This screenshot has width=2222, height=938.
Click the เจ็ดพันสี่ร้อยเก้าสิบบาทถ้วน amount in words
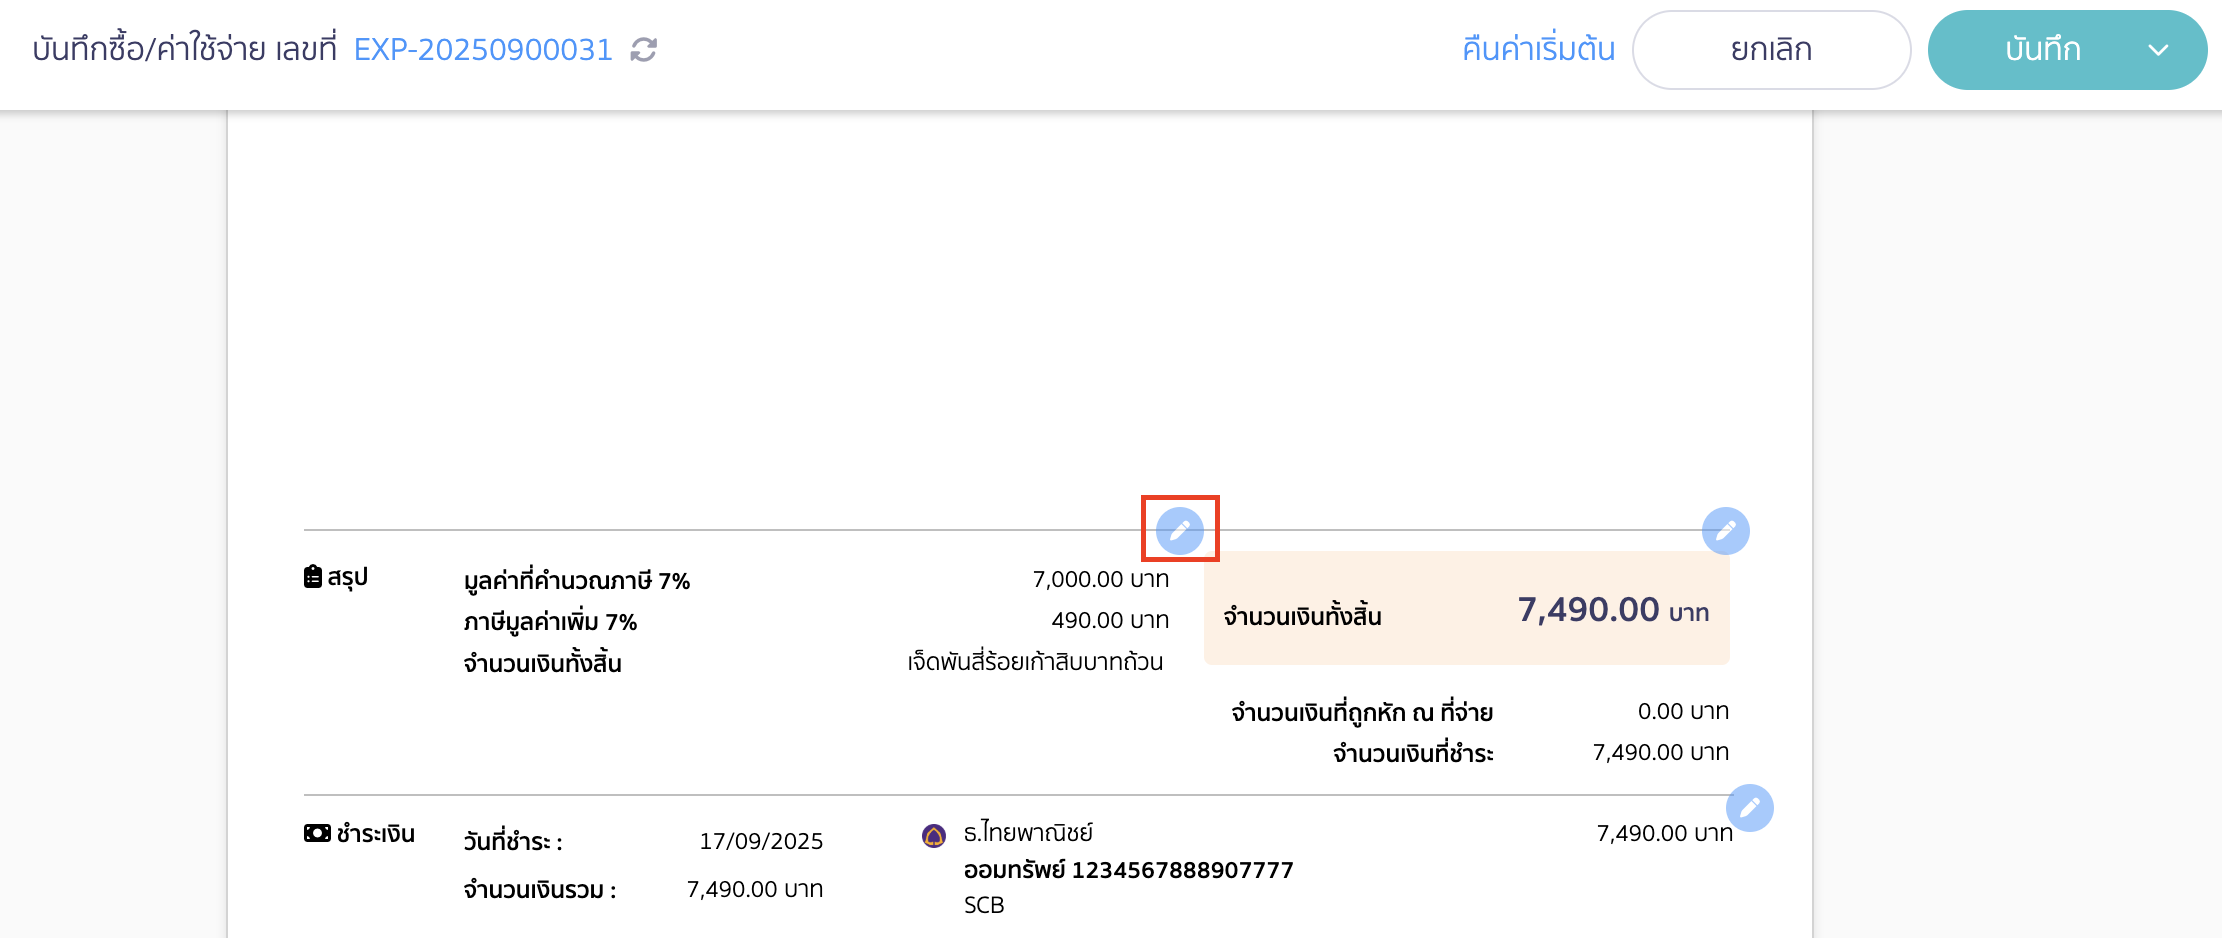click(1035, 661)
